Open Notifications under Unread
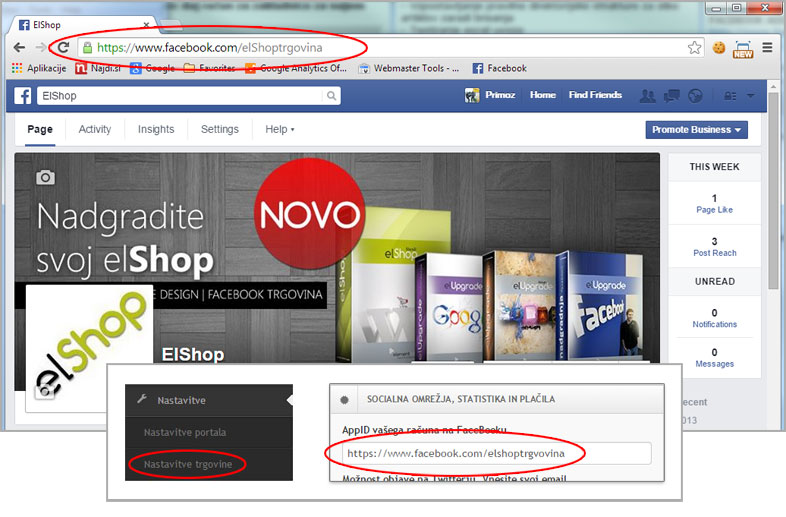Viewport: 786px width, 517px height. coord(715,318)
